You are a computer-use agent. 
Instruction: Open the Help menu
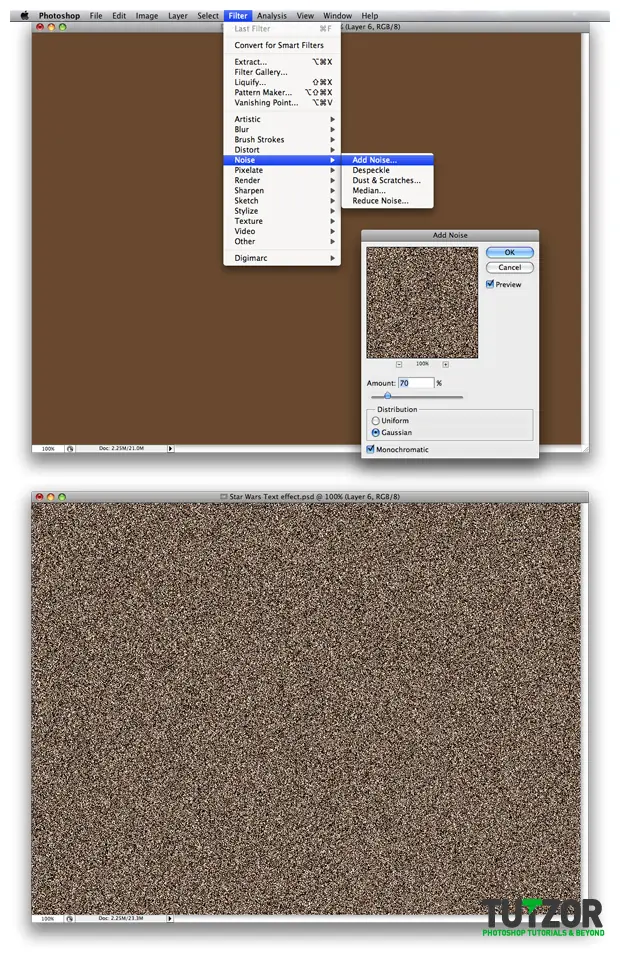click(x=370, y=15)
